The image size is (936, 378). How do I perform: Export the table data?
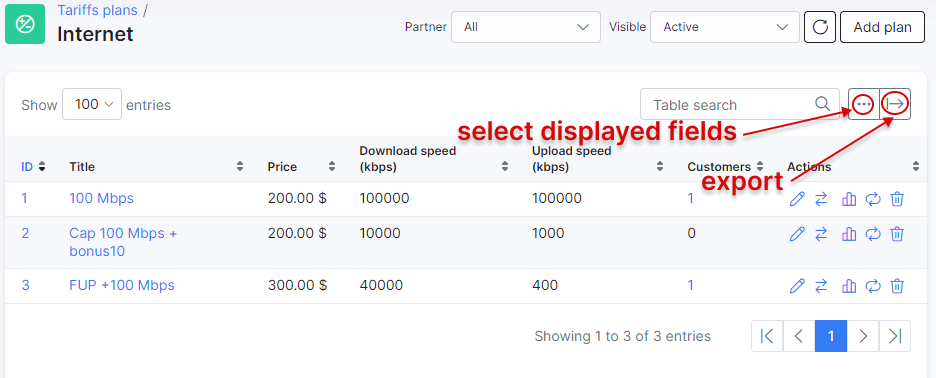point(895,105)
